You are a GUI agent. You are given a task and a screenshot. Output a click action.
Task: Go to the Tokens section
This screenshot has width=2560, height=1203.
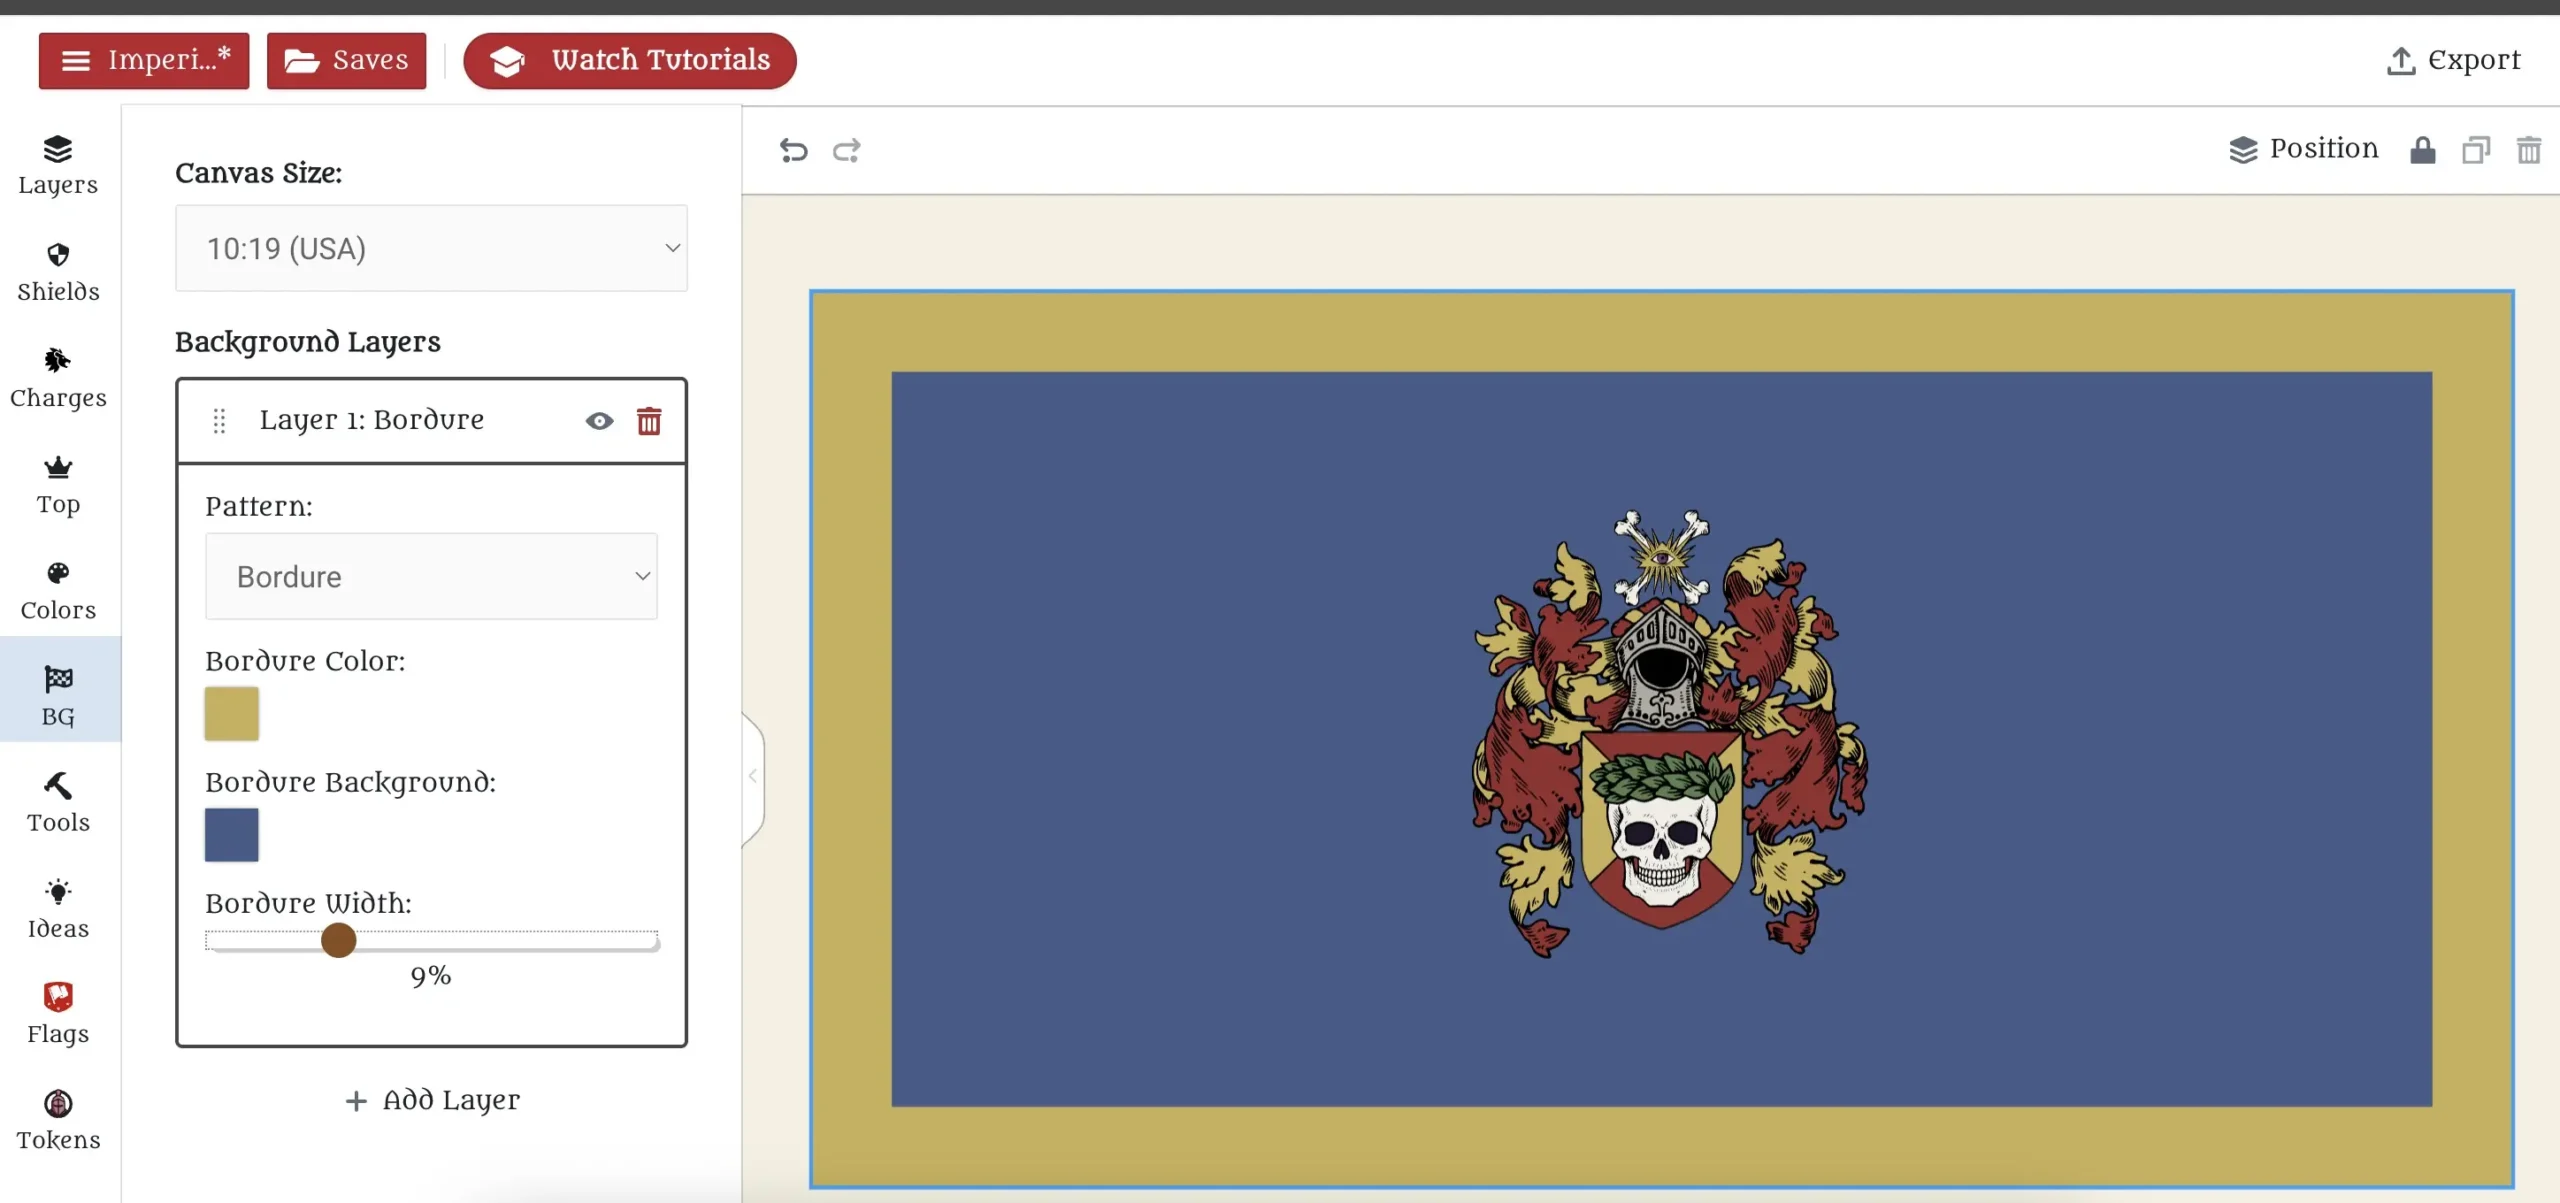click(58, 1120)
